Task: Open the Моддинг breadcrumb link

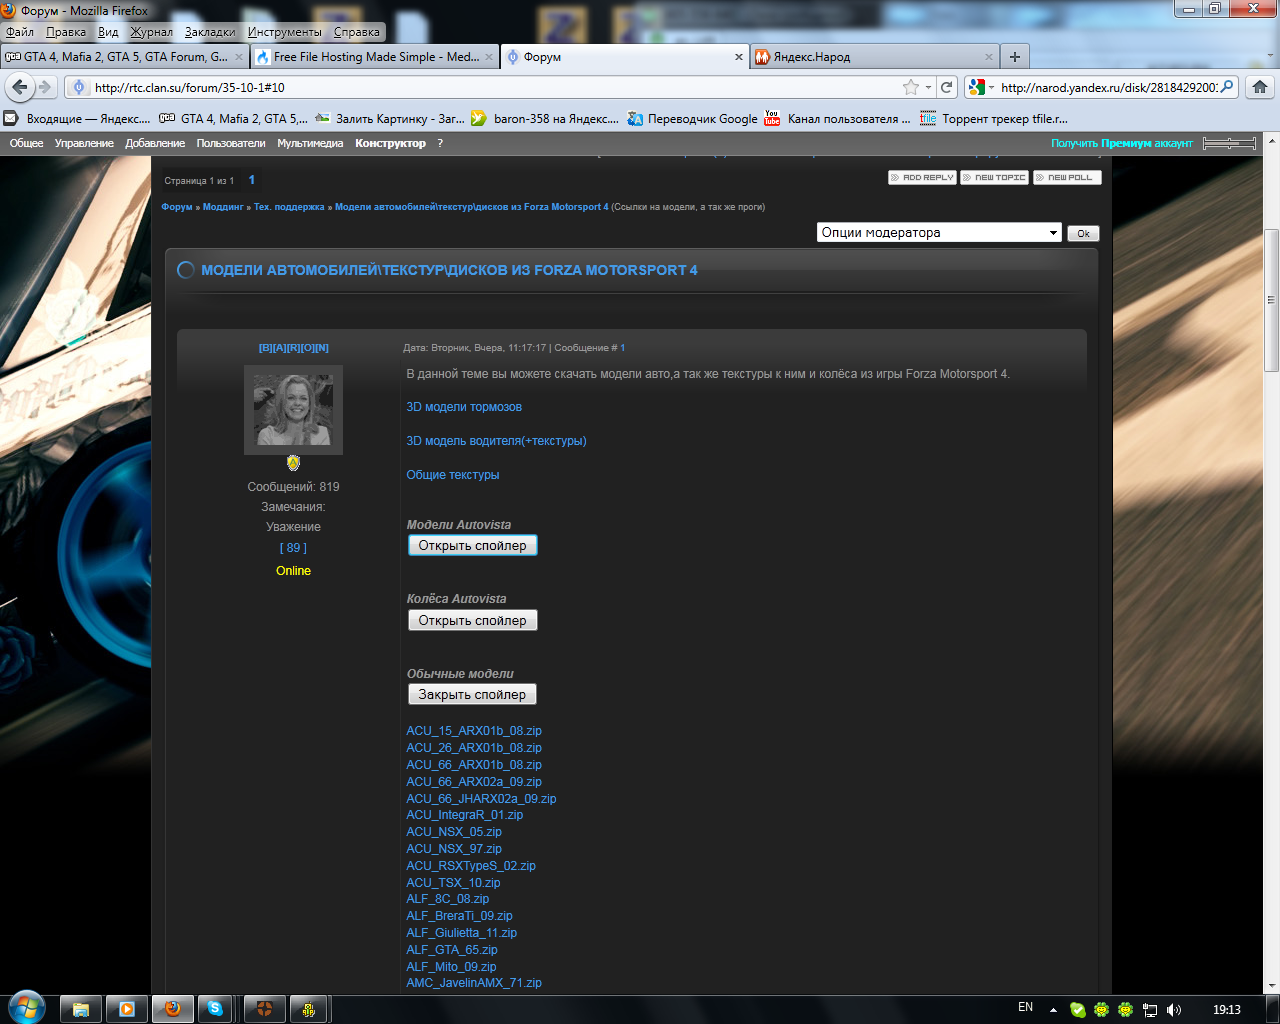Action: (x=223, y=207)
